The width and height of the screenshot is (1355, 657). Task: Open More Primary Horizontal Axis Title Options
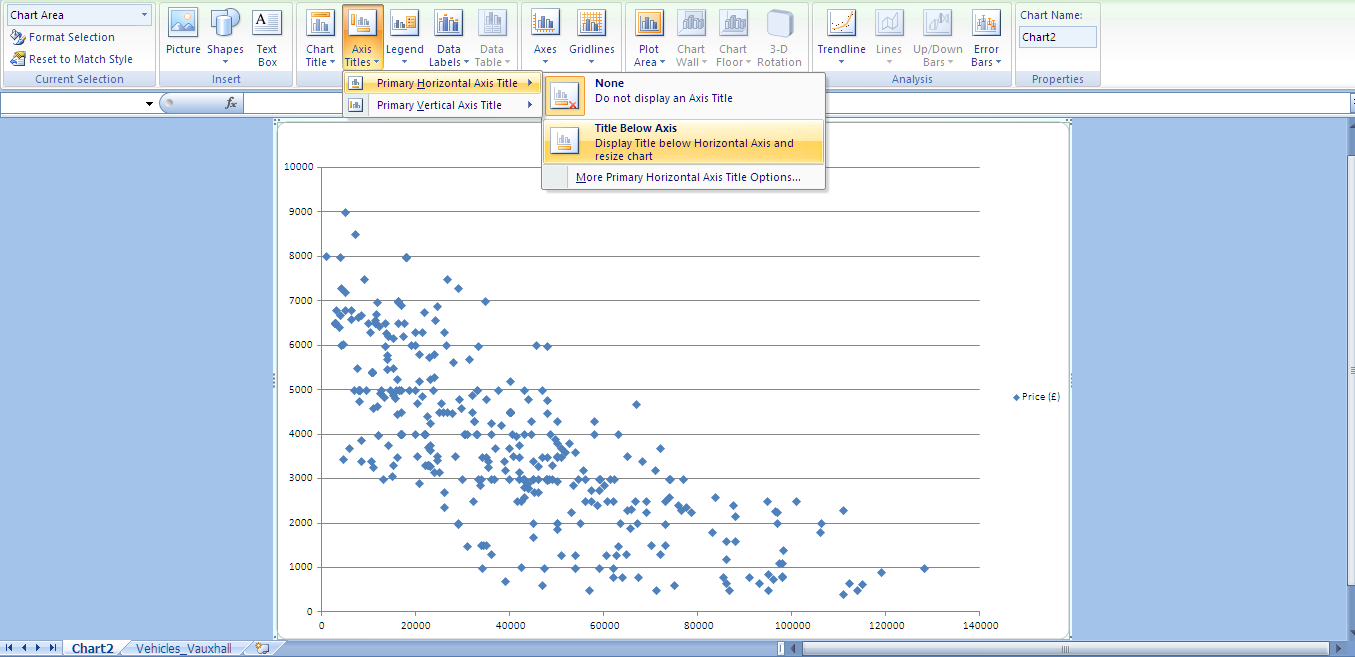[687, 177]
